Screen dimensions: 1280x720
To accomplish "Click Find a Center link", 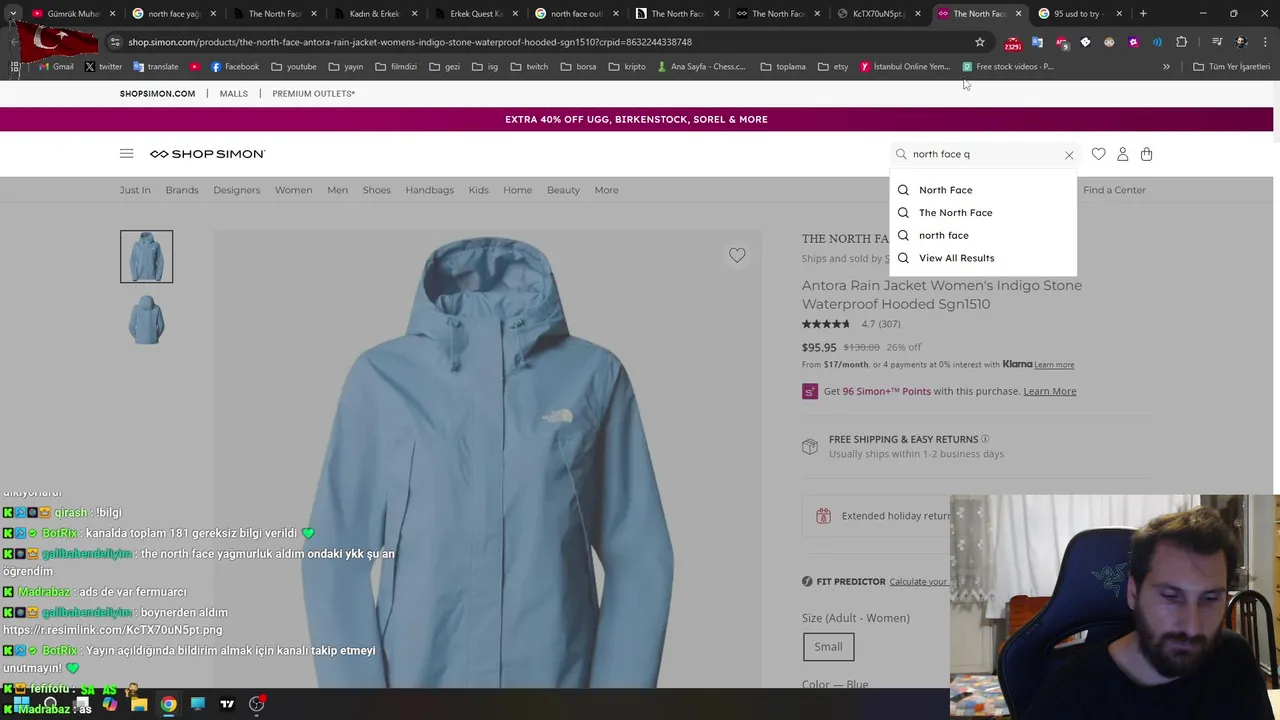I will (x=1114, y=190).
